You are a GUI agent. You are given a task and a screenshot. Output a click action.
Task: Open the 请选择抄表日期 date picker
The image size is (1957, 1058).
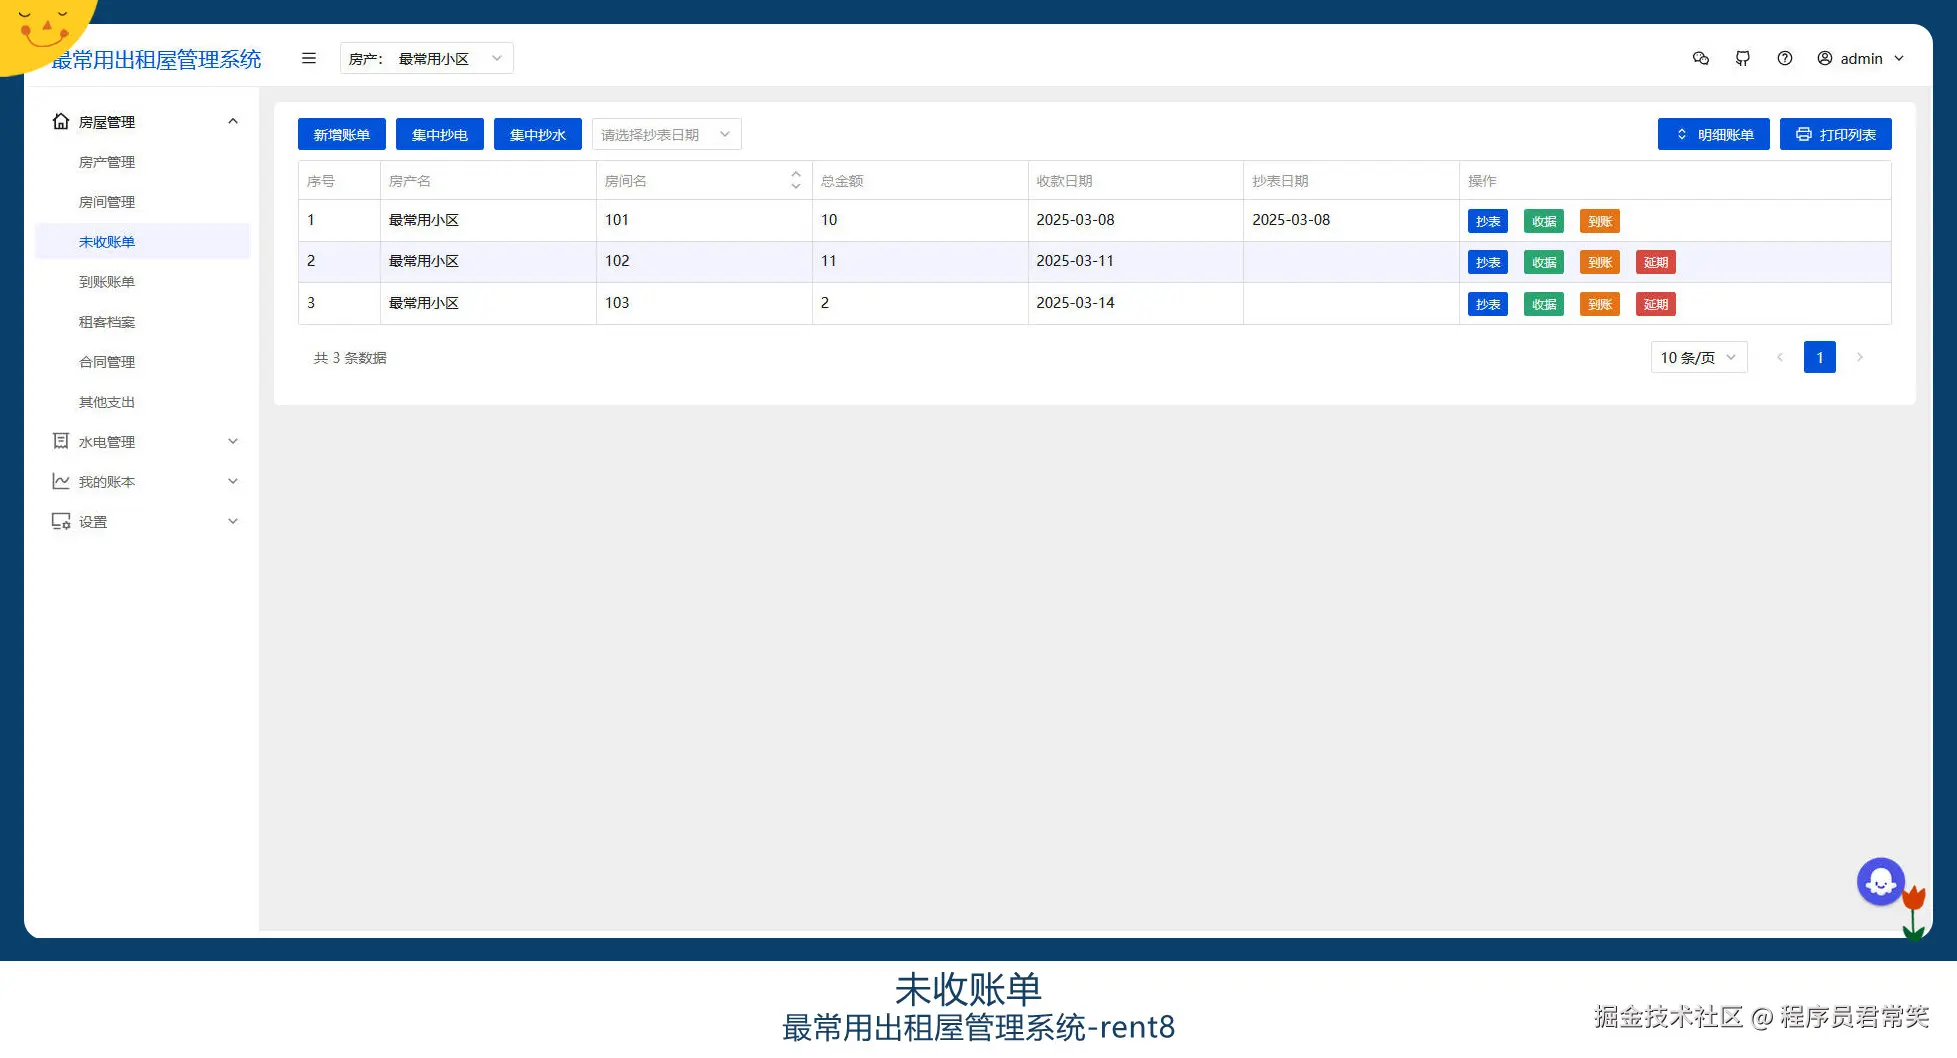click(665, 133)
